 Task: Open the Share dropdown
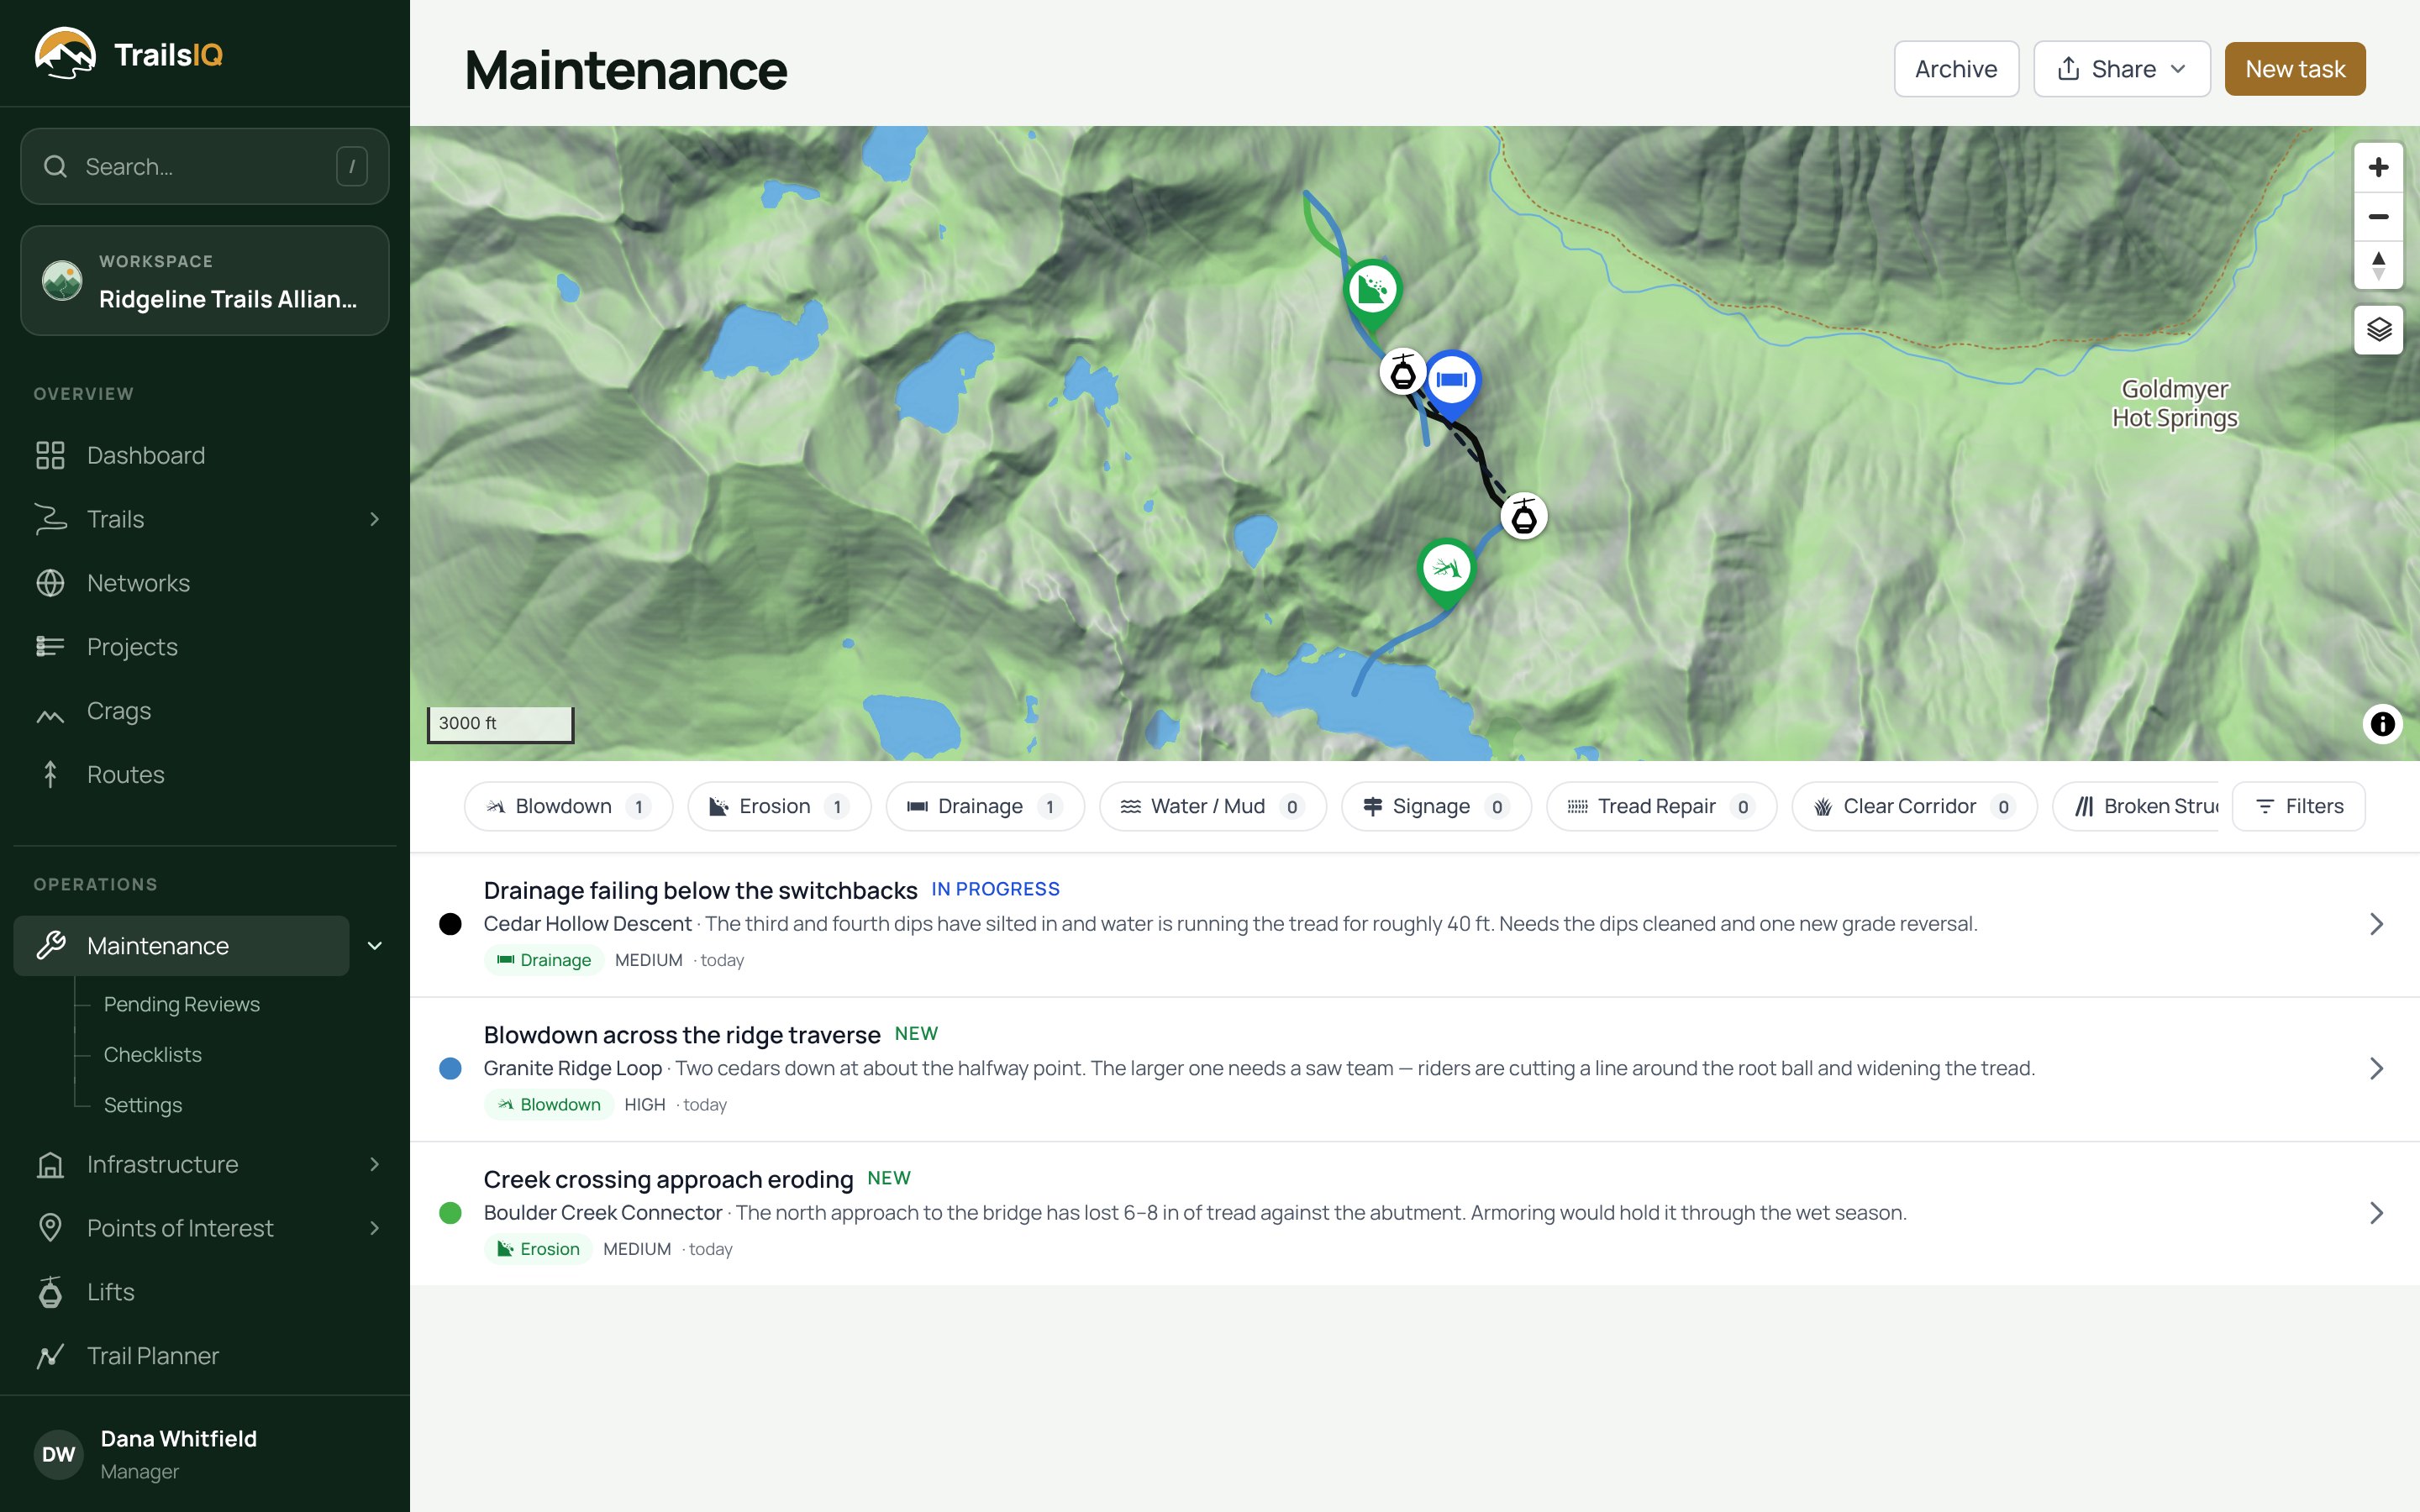2121,69
